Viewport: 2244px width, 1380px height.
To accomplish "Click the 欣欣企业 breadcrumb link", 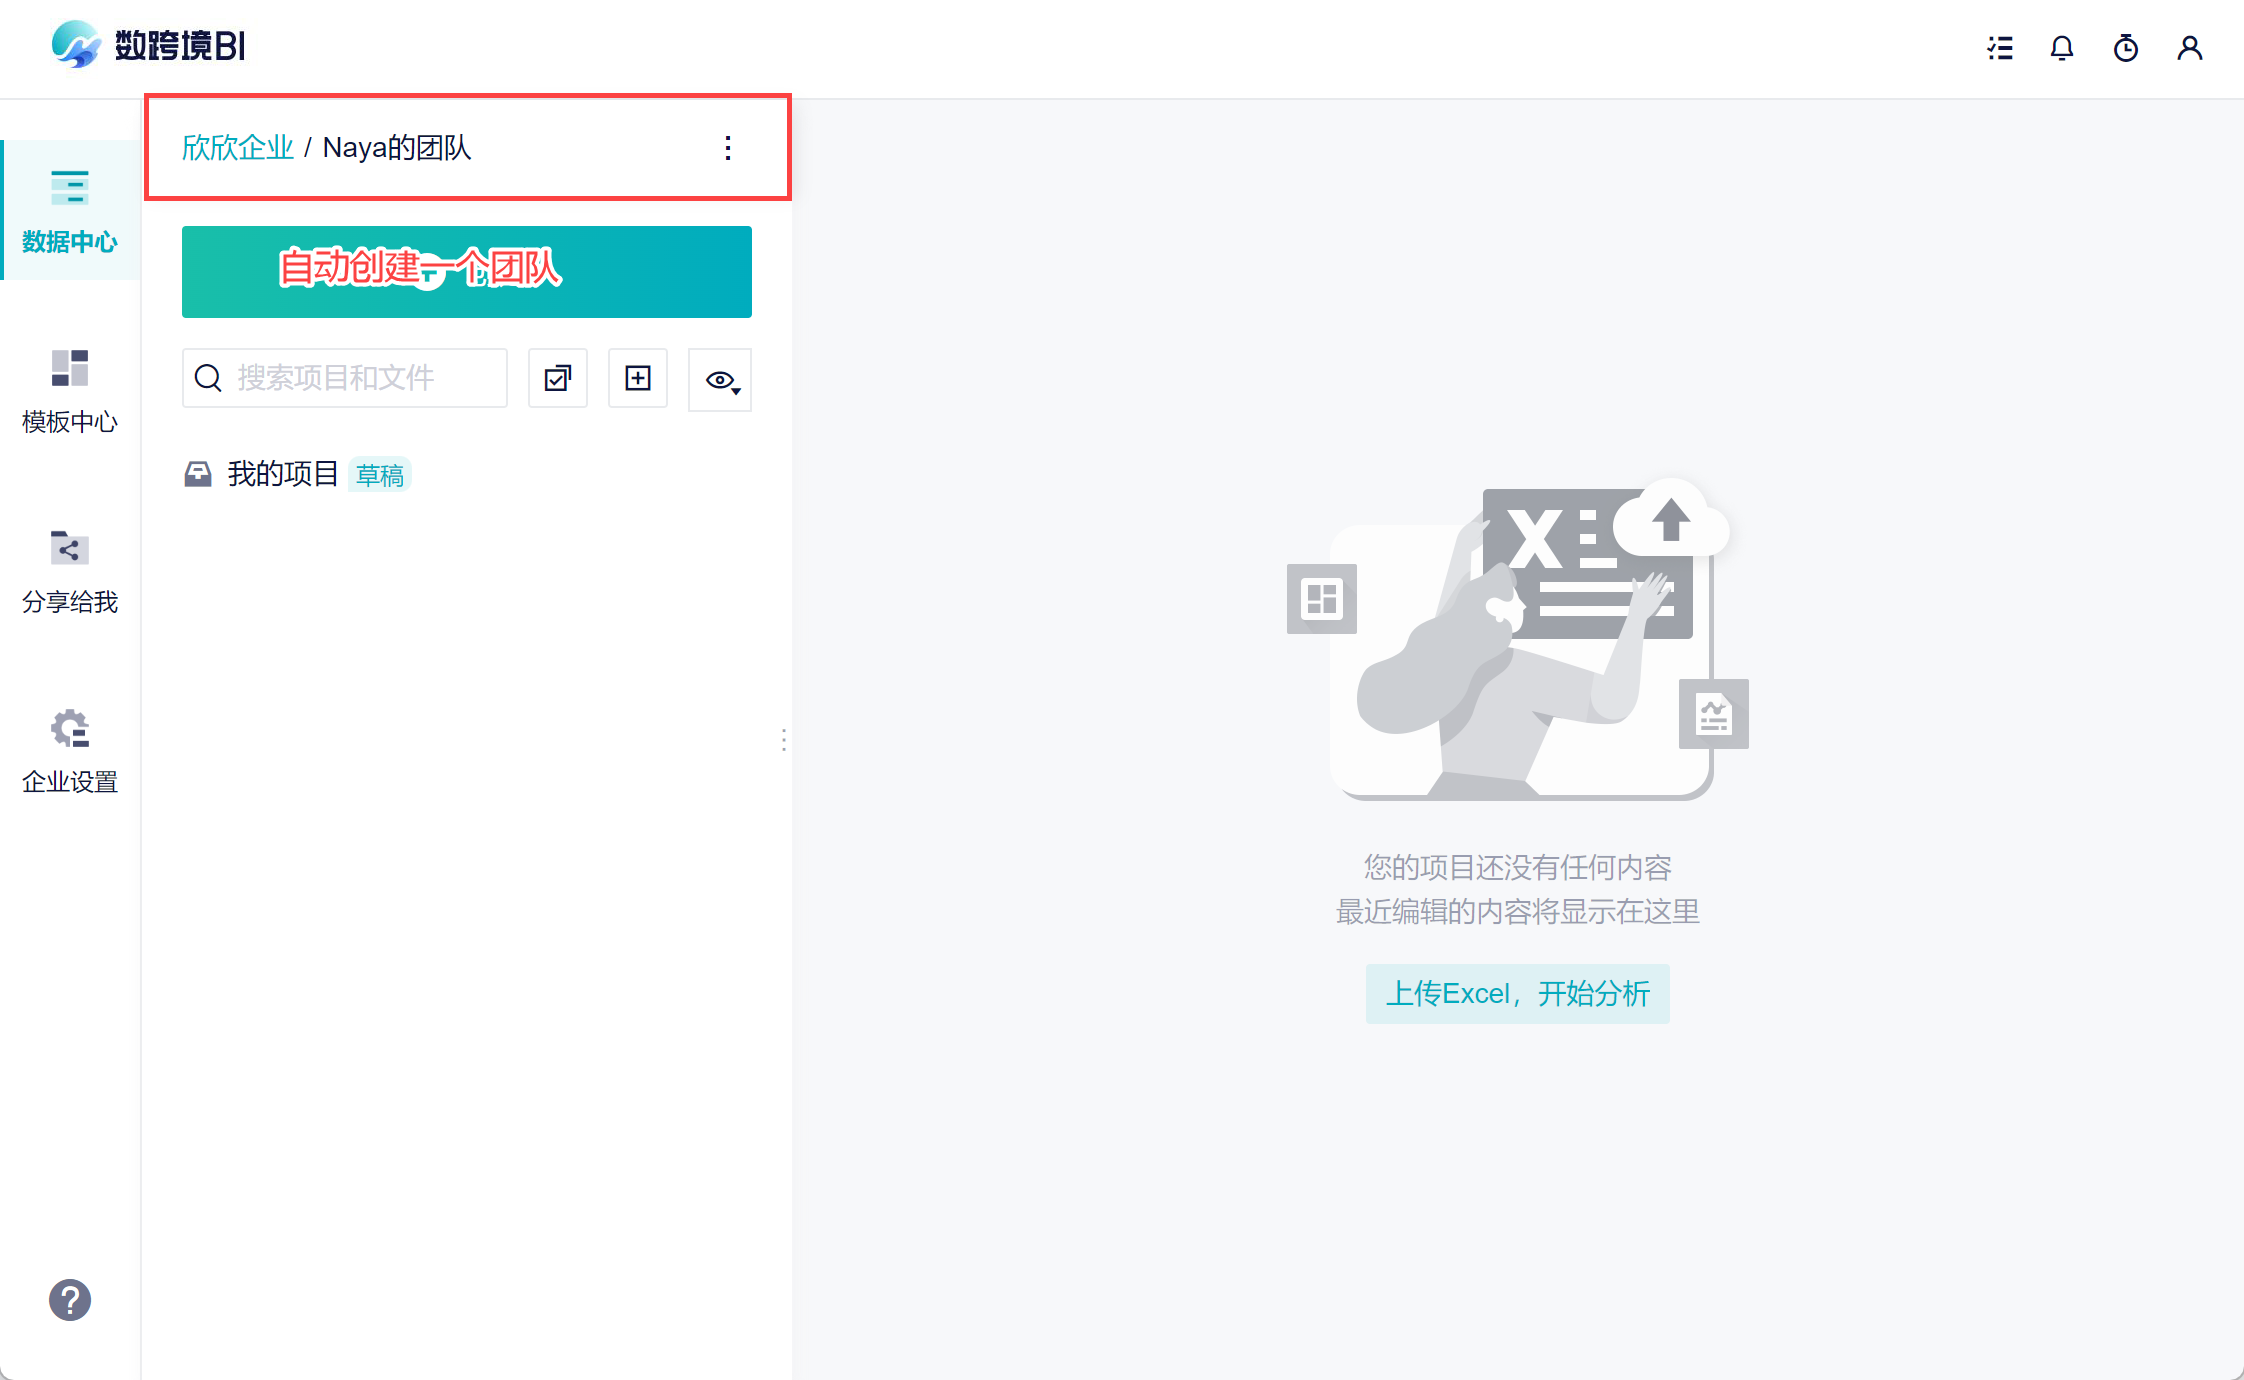I will 238,148.
